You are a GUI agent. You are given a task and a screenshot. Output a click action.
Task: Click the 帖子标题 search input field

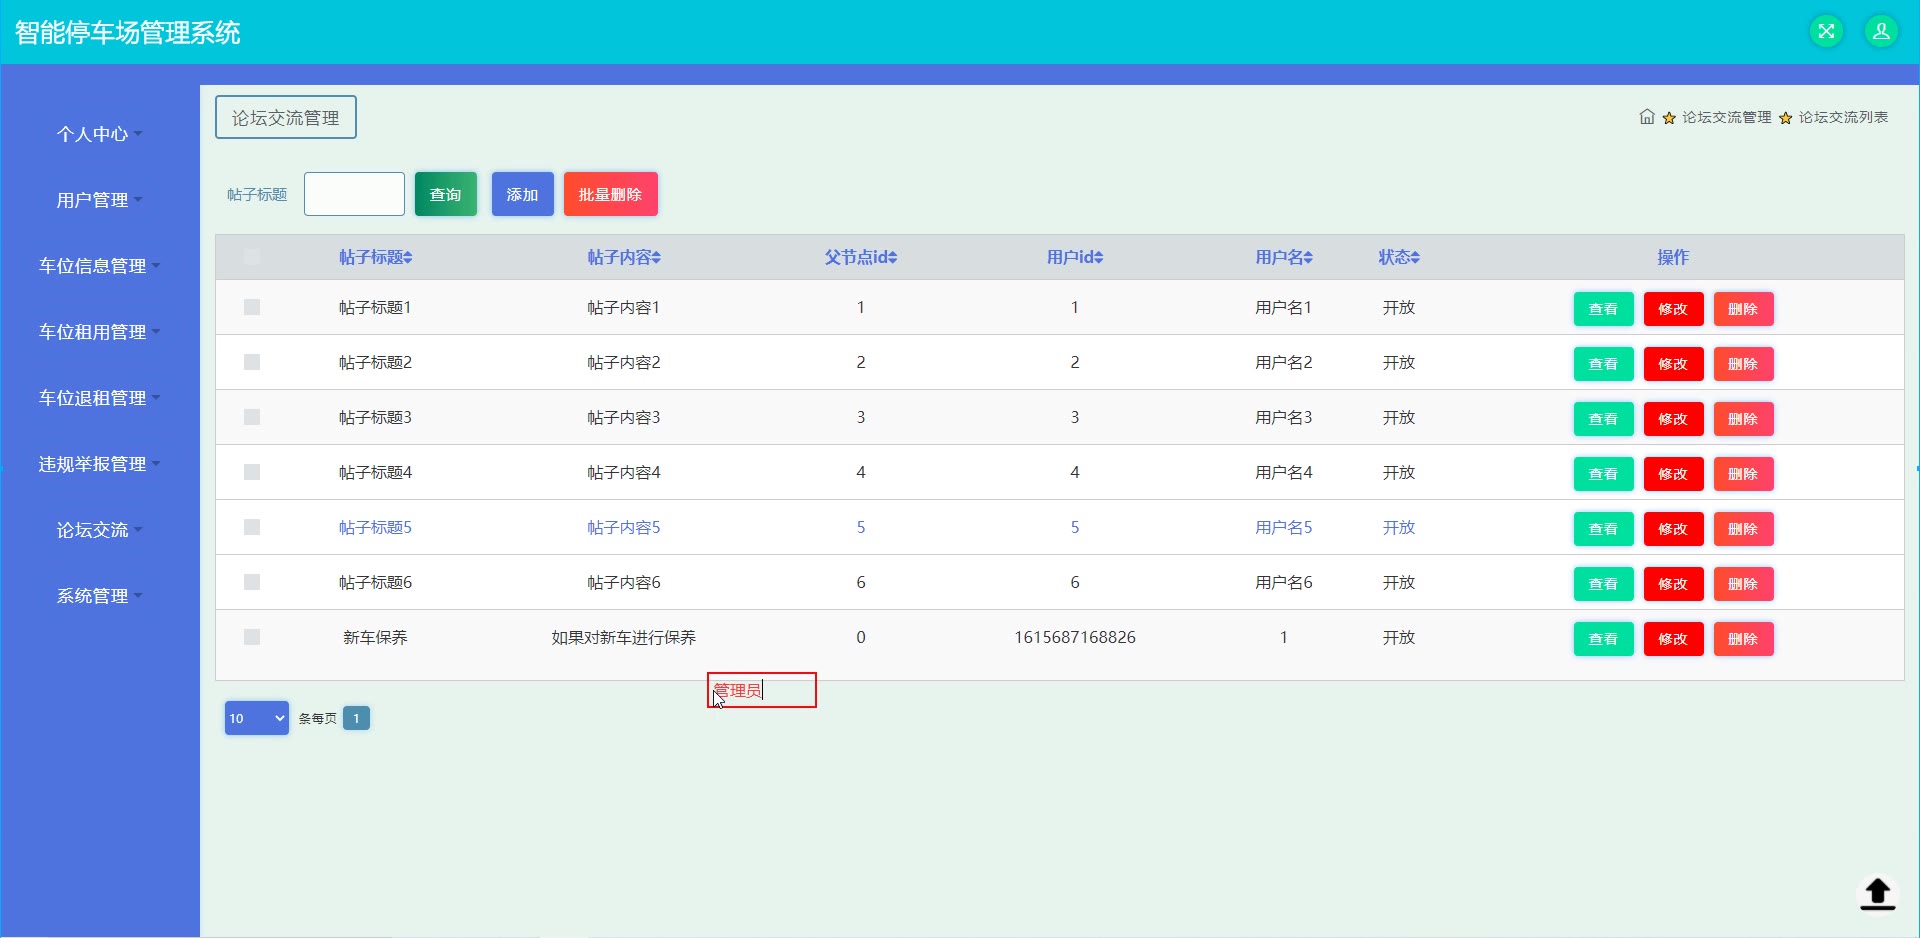[x=354, y=194]
